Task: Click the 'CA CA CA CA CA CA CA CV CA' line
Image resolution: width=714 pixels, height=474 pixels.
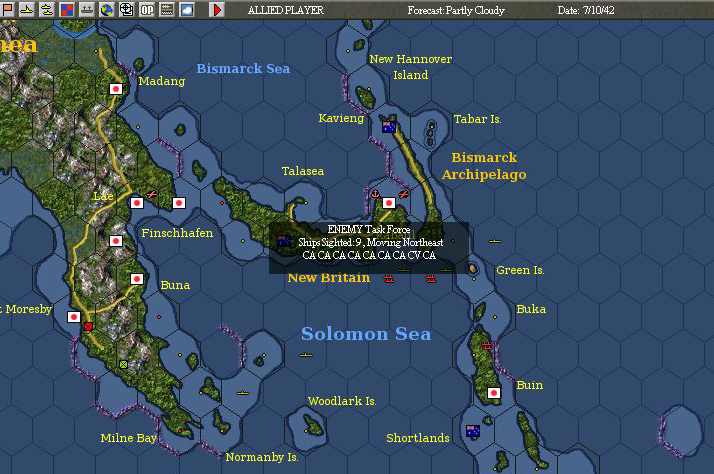Action: coord(369,255)
